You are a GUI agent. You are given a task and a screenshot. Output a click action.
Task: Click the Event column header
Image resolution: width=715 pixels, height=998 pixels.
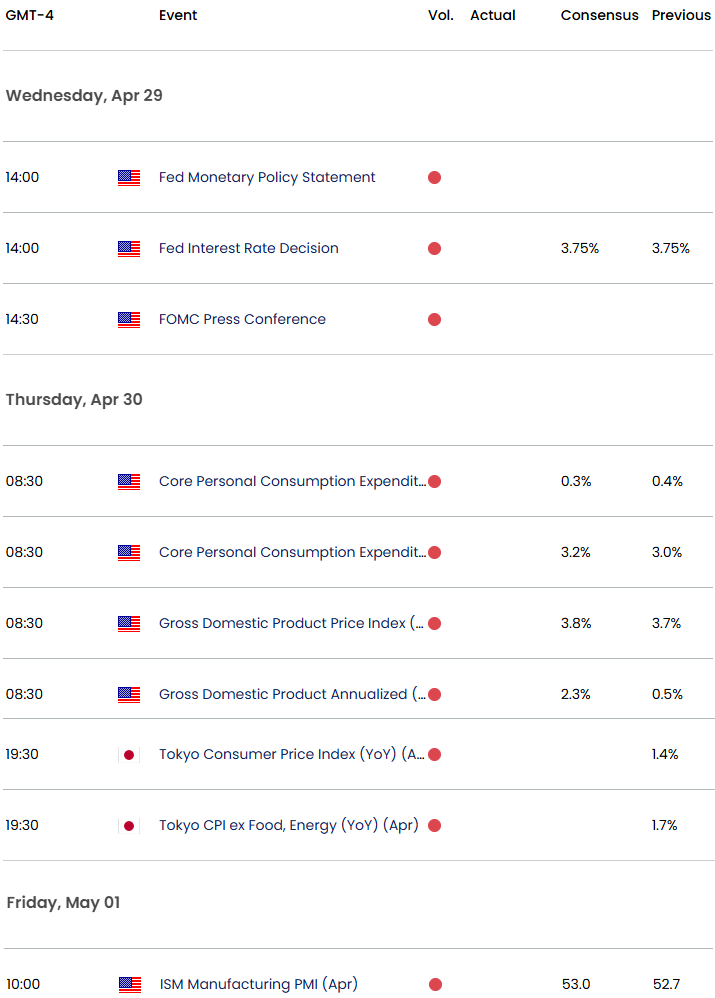pyautogui.click(x=178, y=16)
